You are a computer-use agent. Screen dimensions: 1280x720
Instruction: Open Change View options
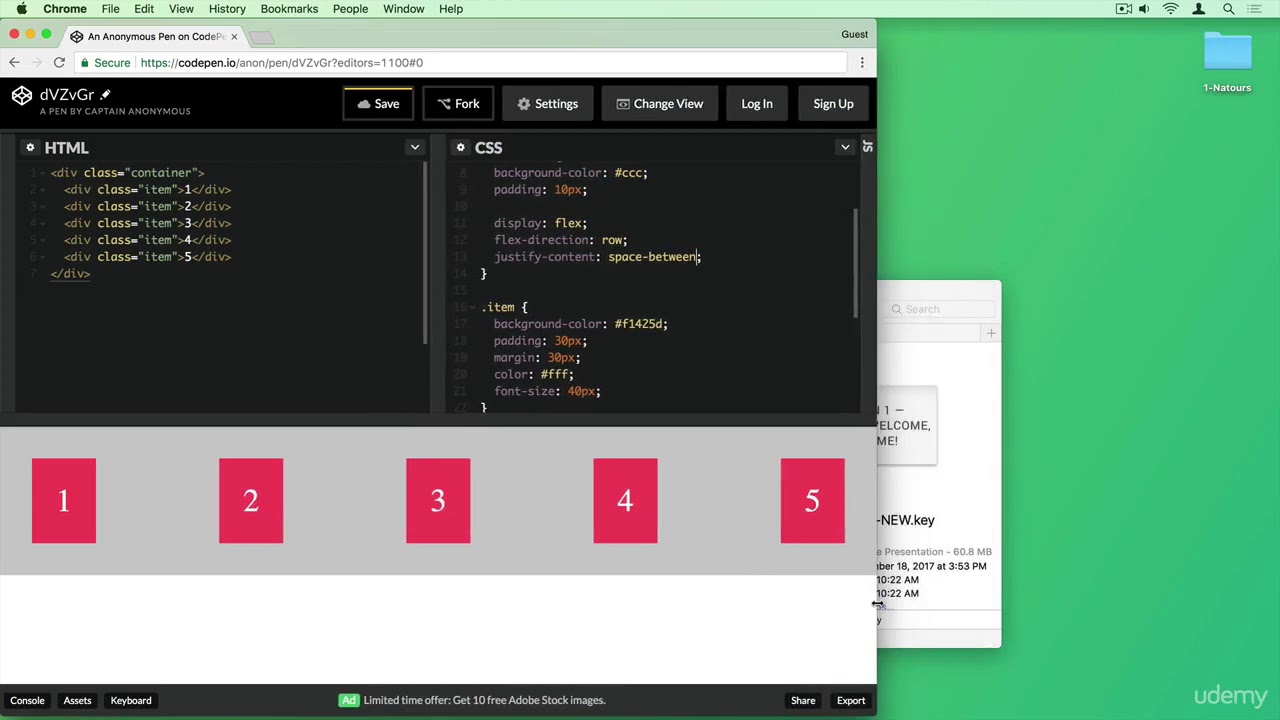tap(659, 104)
